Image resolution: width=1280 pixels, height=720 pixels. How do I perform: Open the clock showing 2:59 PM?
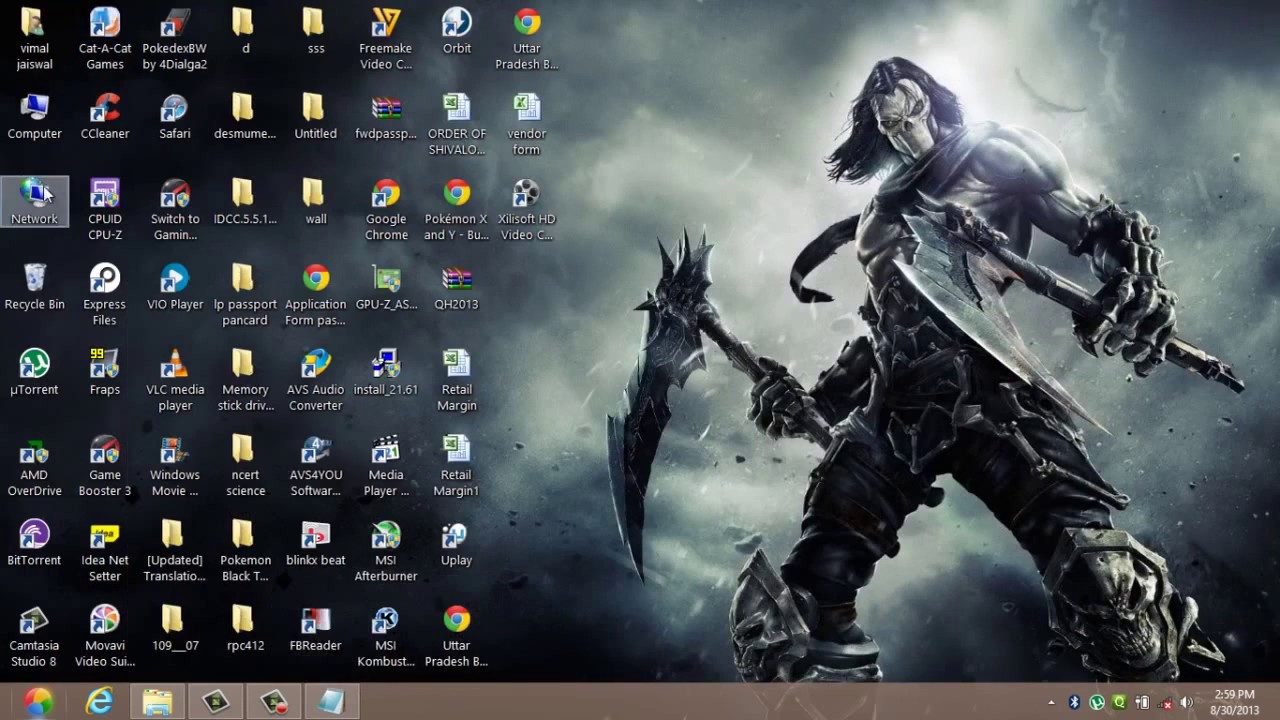(1234, 702)
